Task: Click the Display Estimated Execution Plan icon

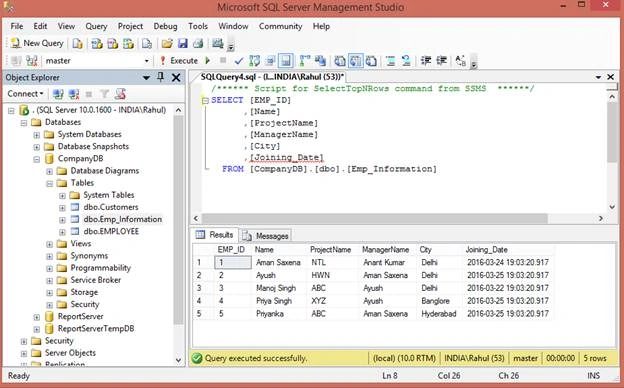Action: point(254,61)
